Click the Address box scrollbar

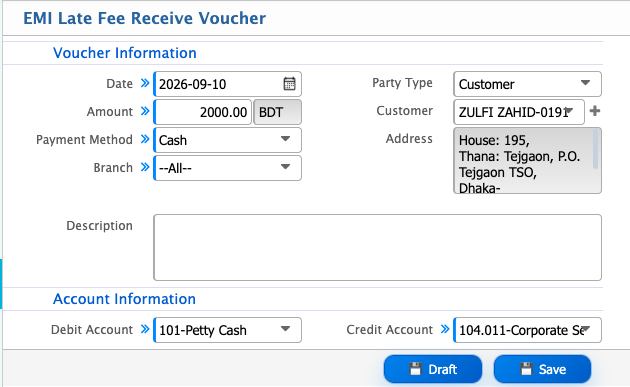[595, 149]
